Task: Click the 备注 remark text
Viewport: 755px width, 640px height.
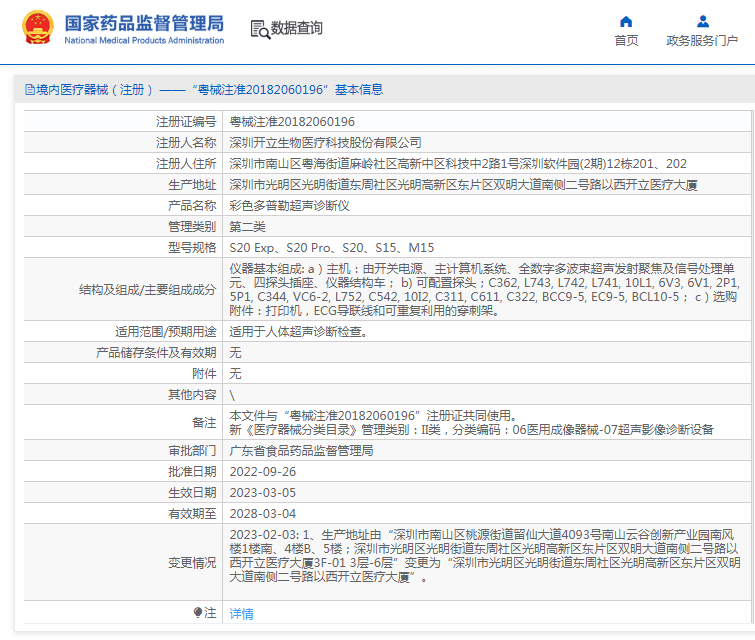Action: [x=471, y=422]
